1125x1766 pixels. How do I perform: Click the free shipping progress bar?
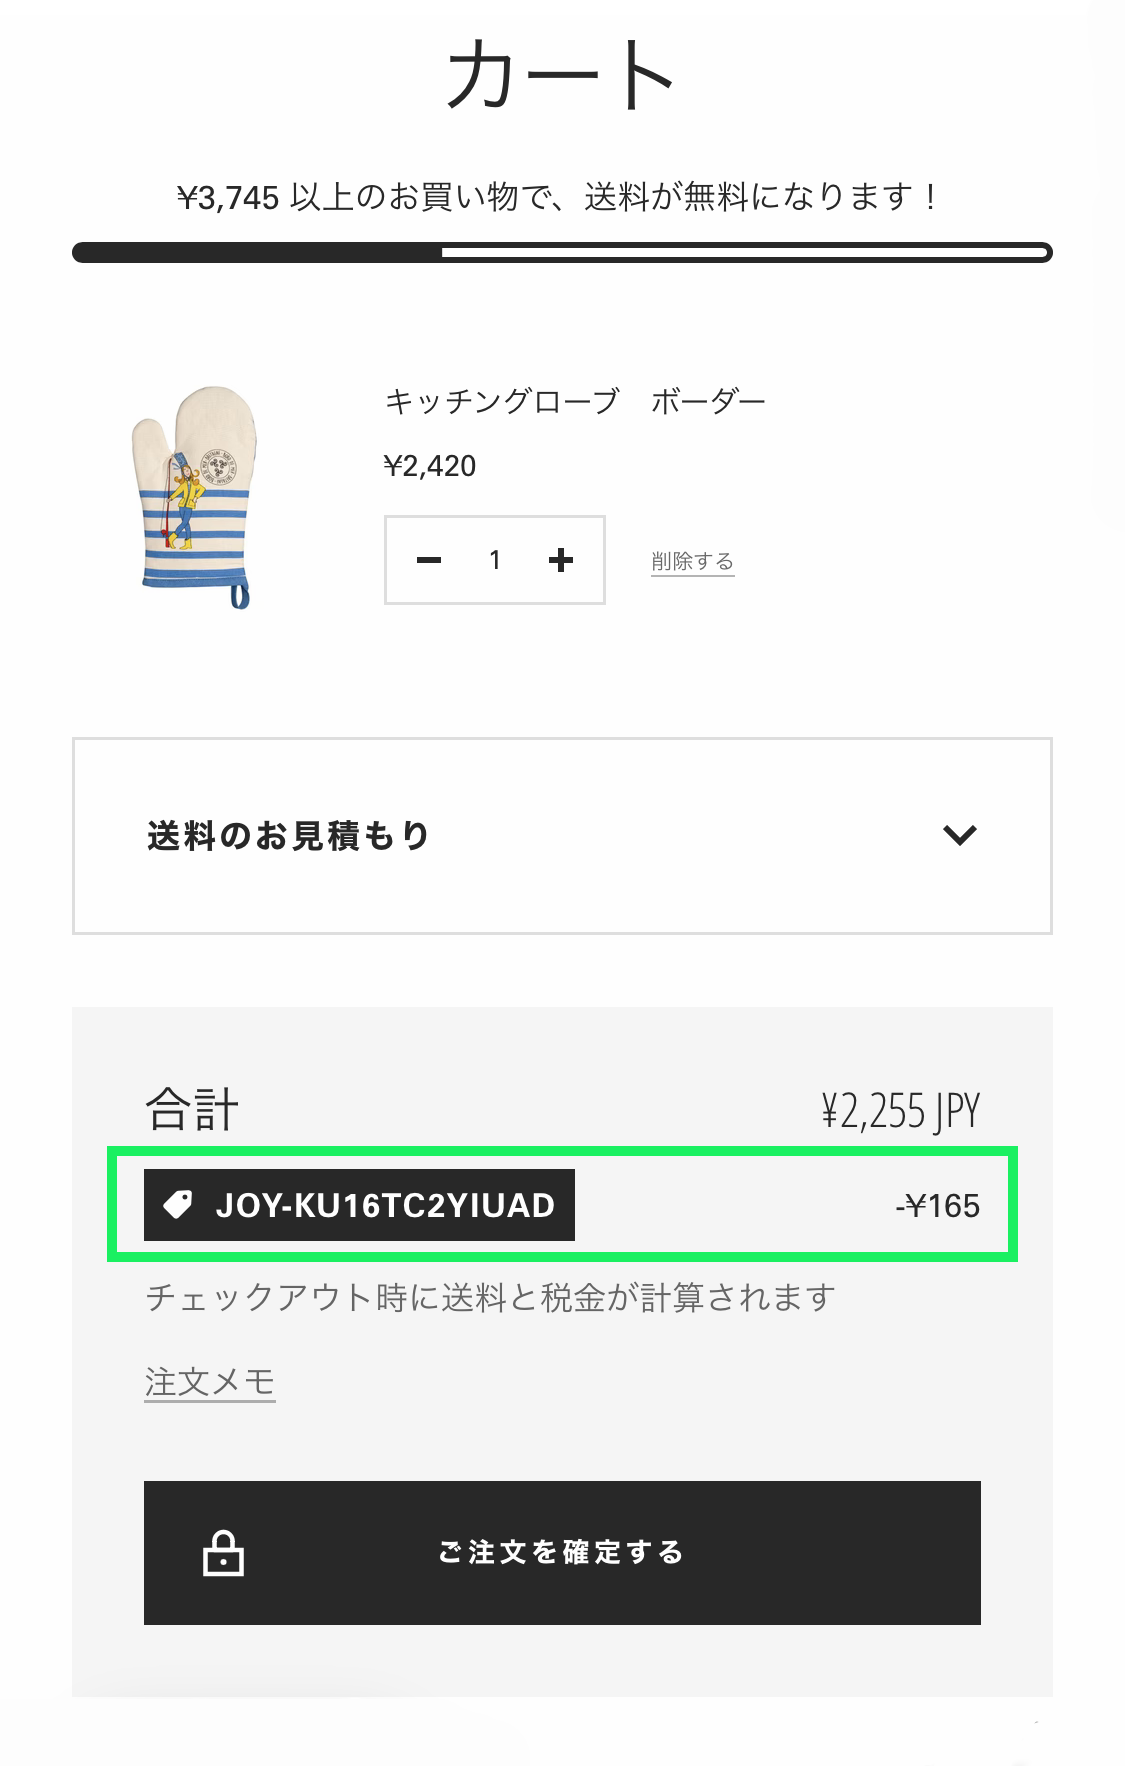(562, 252)
